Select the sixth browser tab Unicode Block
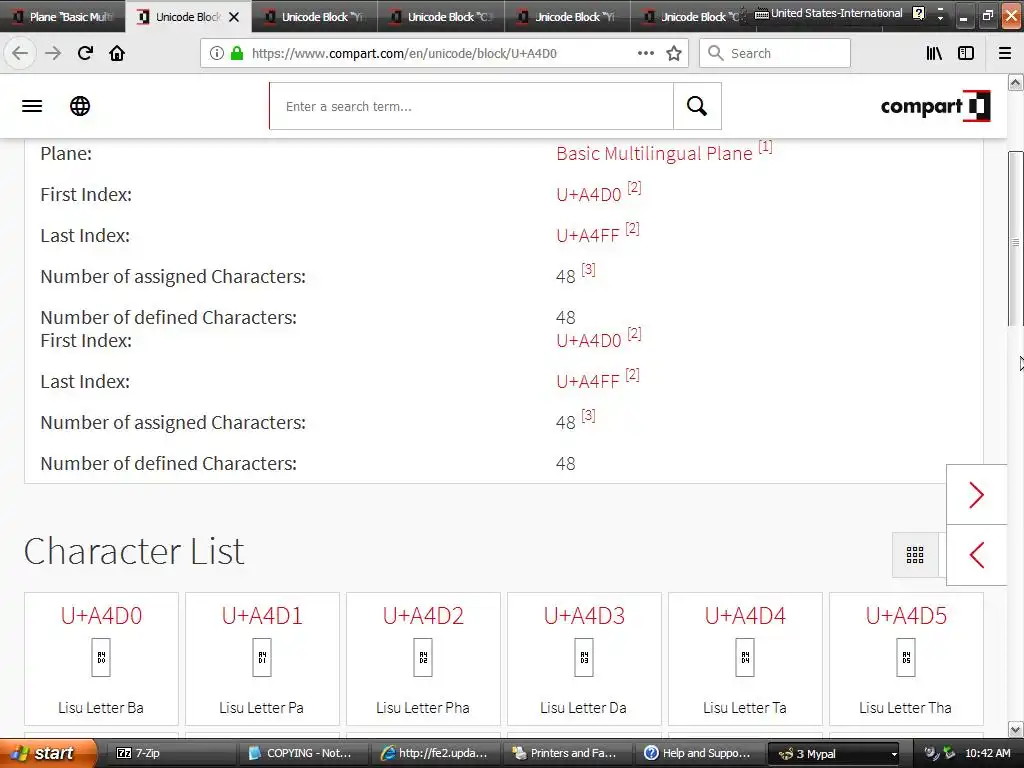 pyautogui.click(x=692, y=17)
